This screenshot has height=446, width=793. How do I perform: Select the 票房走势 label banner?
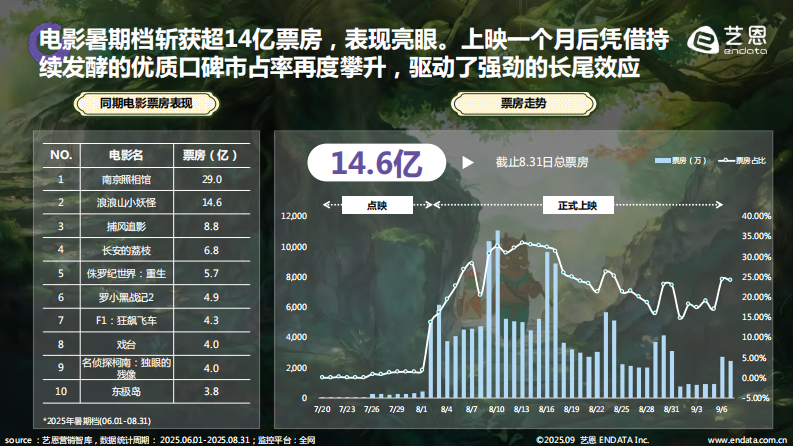tap(523, 104)
